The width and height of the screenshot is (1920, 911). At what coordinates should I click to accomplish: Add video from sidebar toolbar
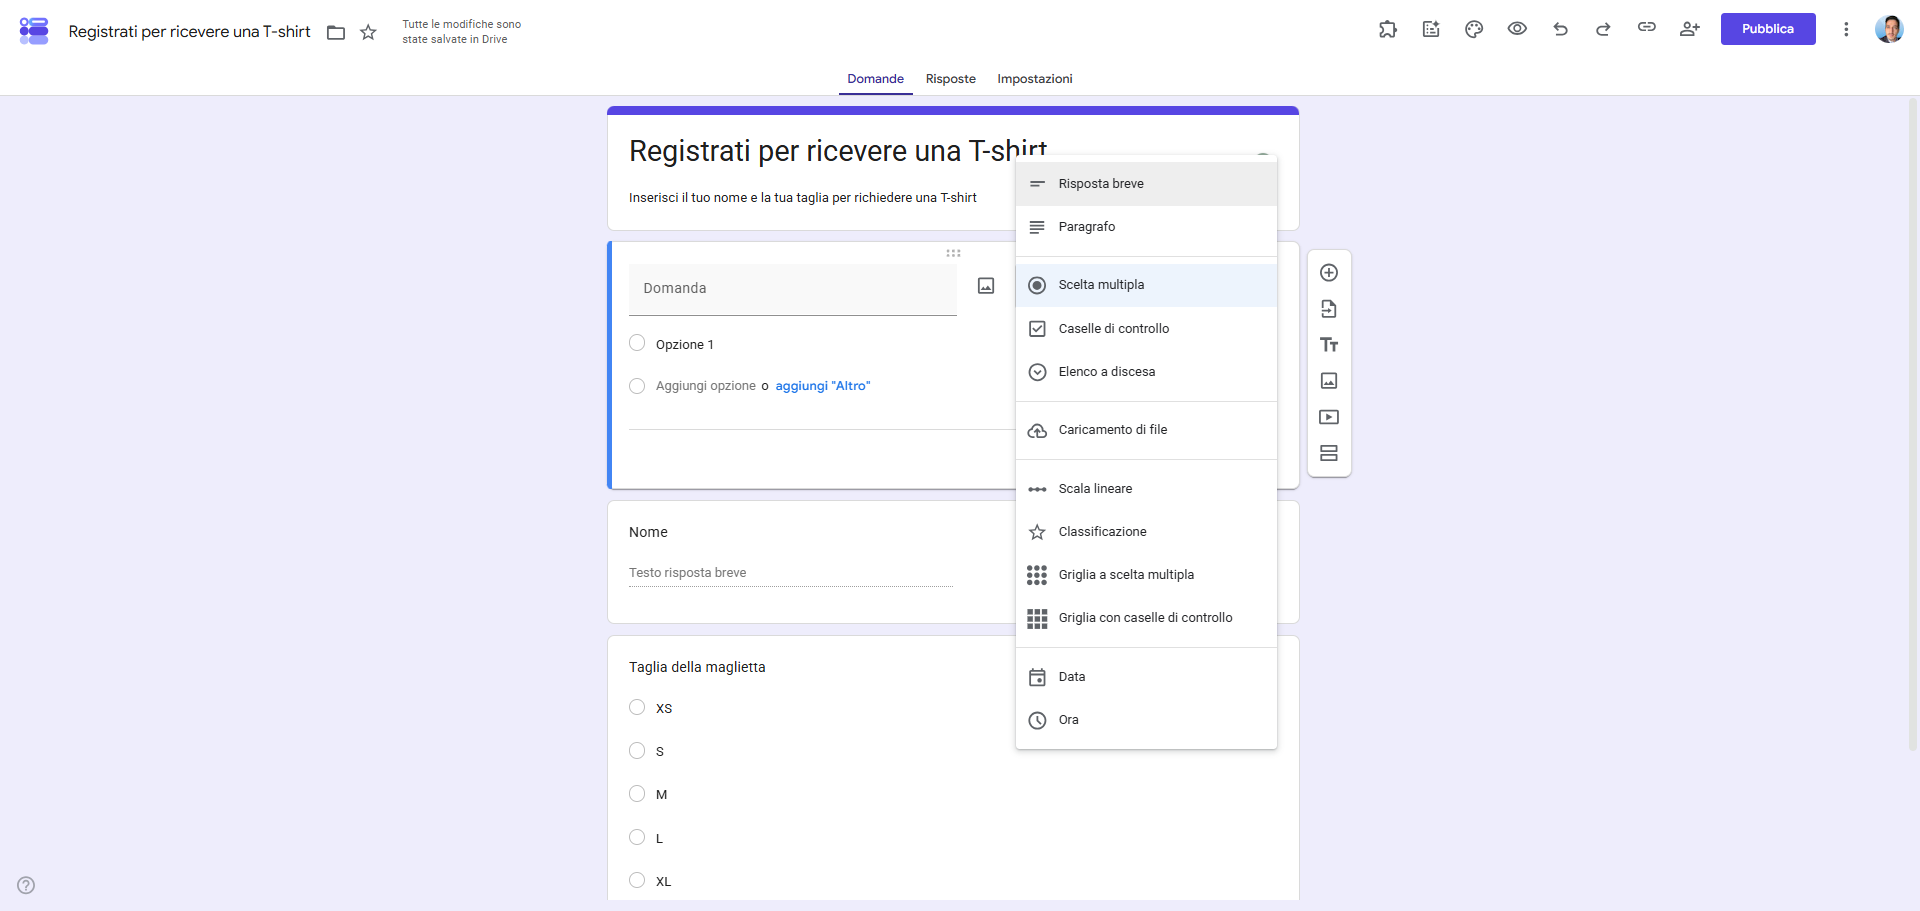tap(1329, 417)
